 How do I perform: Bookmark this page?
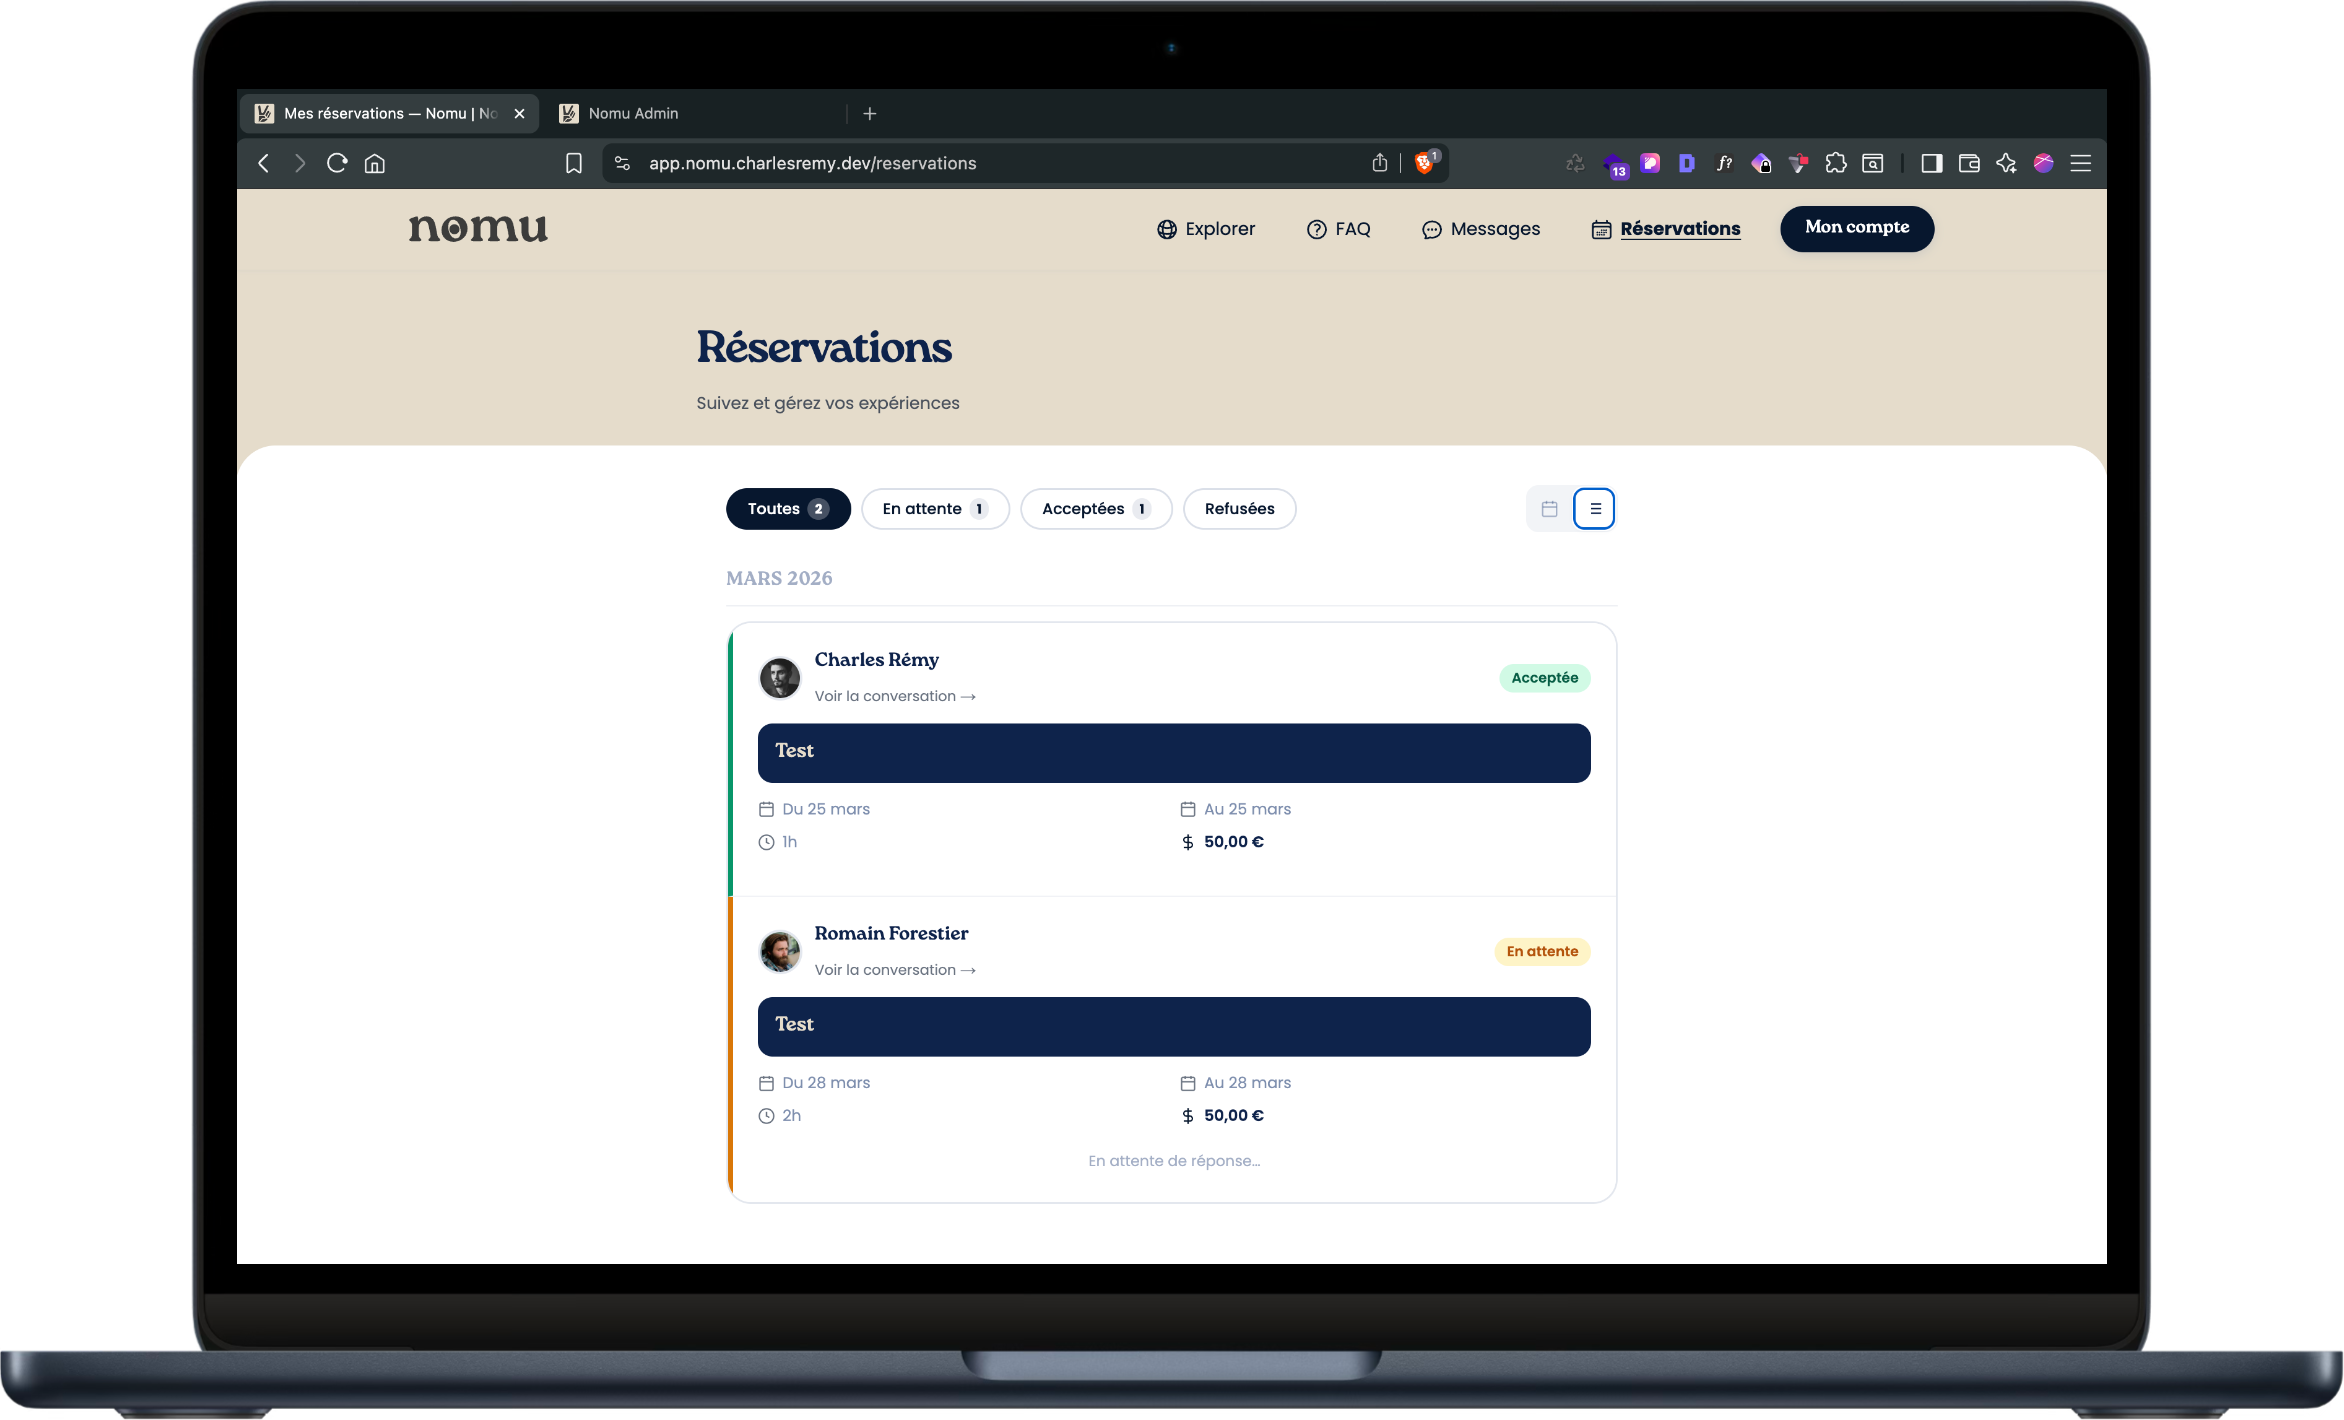574,163
